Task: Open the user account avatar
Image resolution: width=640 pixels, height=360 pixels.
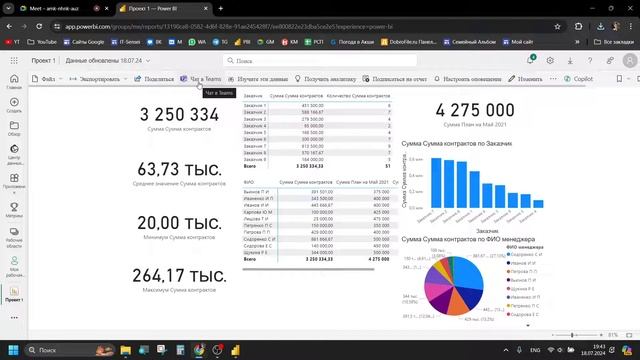Action: coord(630,60)
